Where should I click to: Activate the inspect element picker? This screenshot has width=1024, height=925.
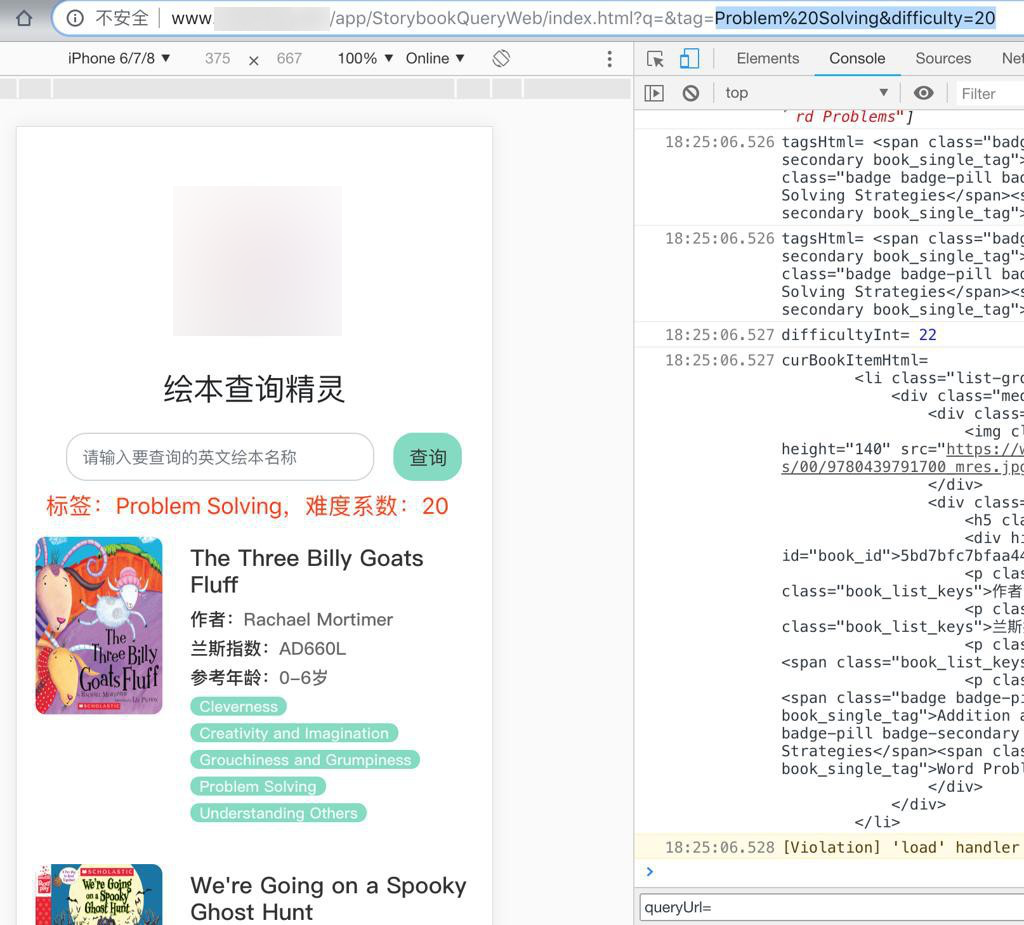[655, 59]
